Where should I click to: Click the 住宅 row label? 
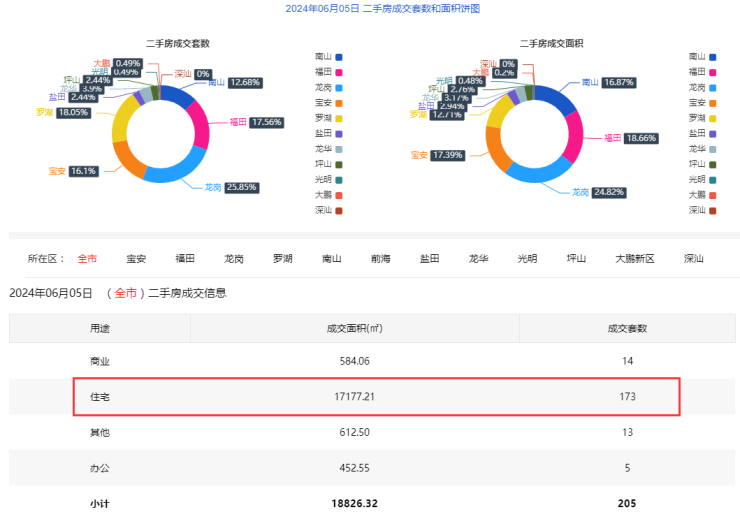pyautogui.click(x=100, y=397)
